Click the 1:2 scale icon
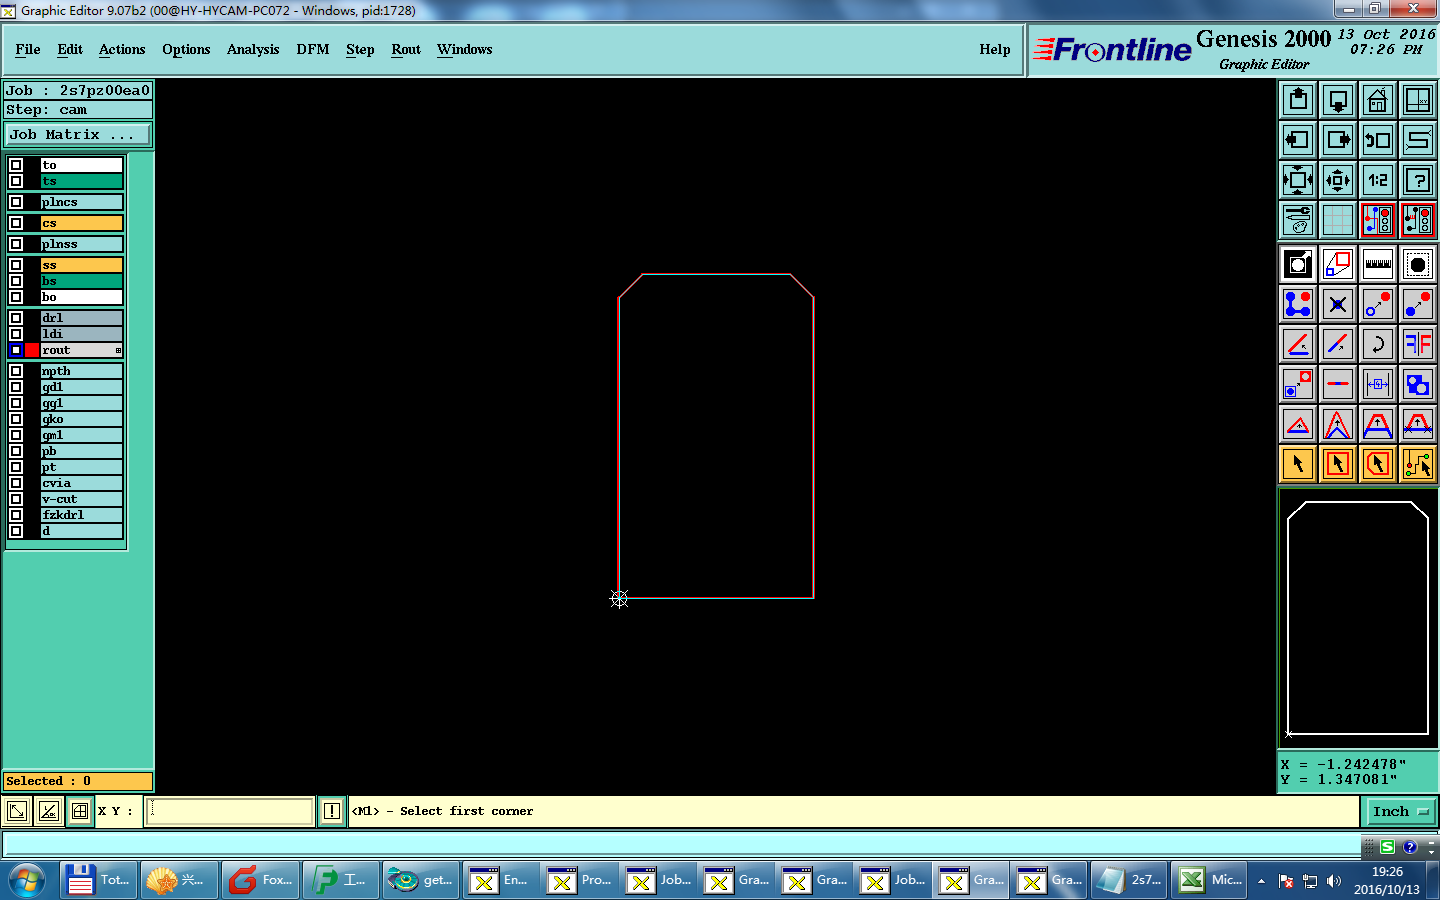1440x900 pixels. click(1378, 180)
